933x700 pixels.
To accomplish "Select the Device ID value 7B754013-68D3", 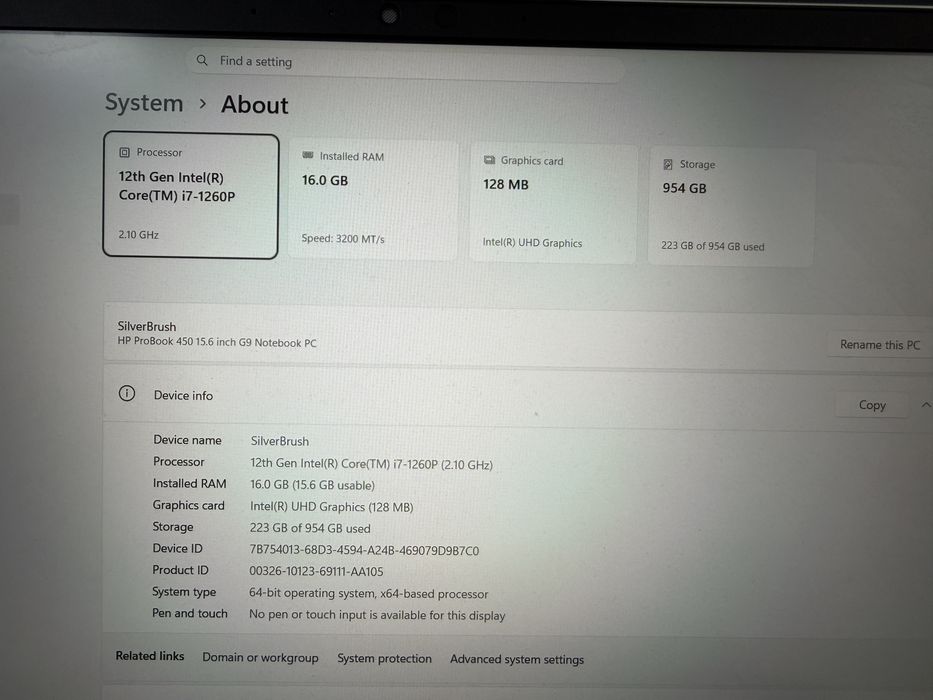I will point(364,551).
